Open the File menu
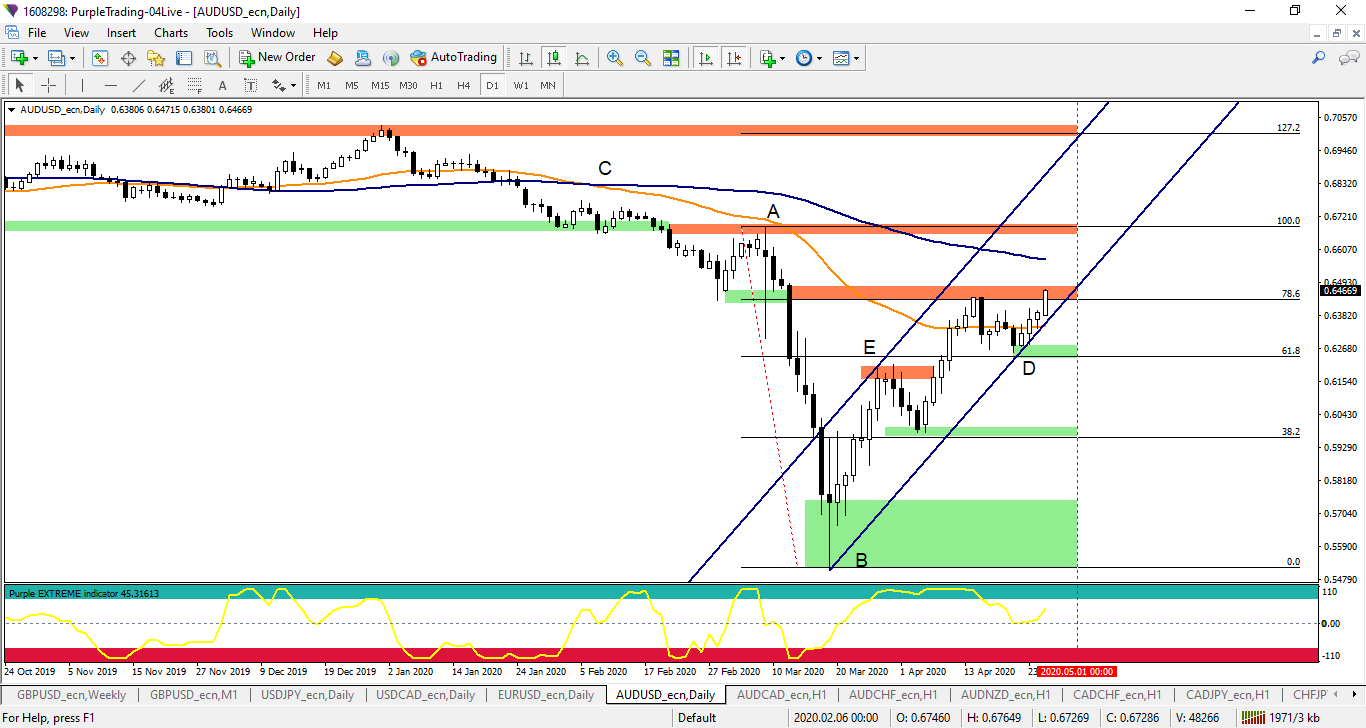This screenshot has width=1366, height=728. 37,33
